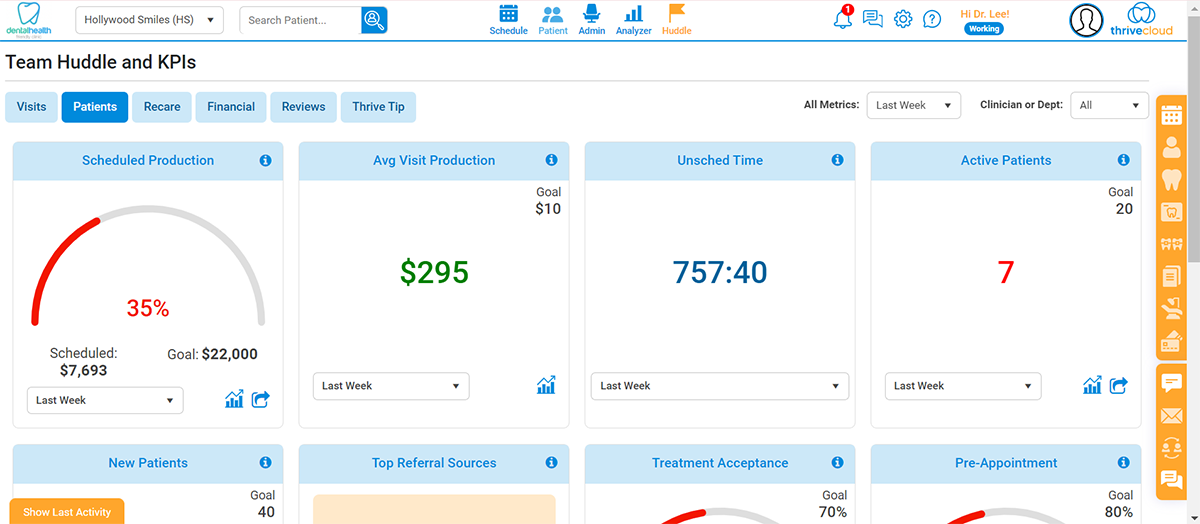Open the Analyzer bar chart icon
This screenshot has width=1200, height=524.
[x=633, y=14]
